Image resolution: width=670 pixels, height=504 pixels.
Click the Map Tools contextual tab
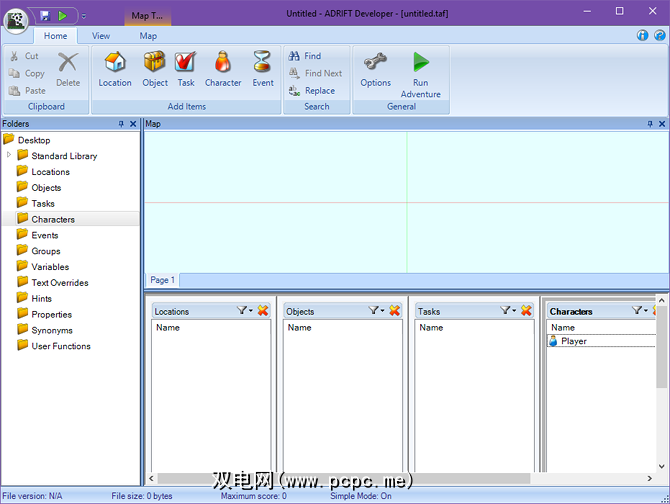[x=147, y=16]
